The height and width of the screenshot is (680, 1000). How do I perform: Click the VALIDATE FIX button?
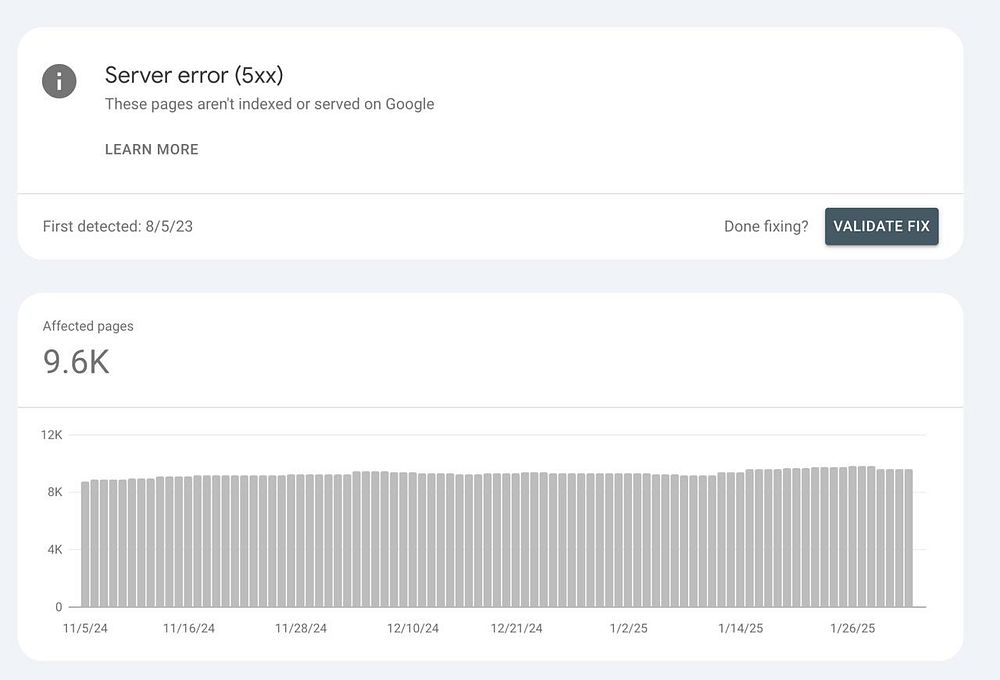click(881, 226)
